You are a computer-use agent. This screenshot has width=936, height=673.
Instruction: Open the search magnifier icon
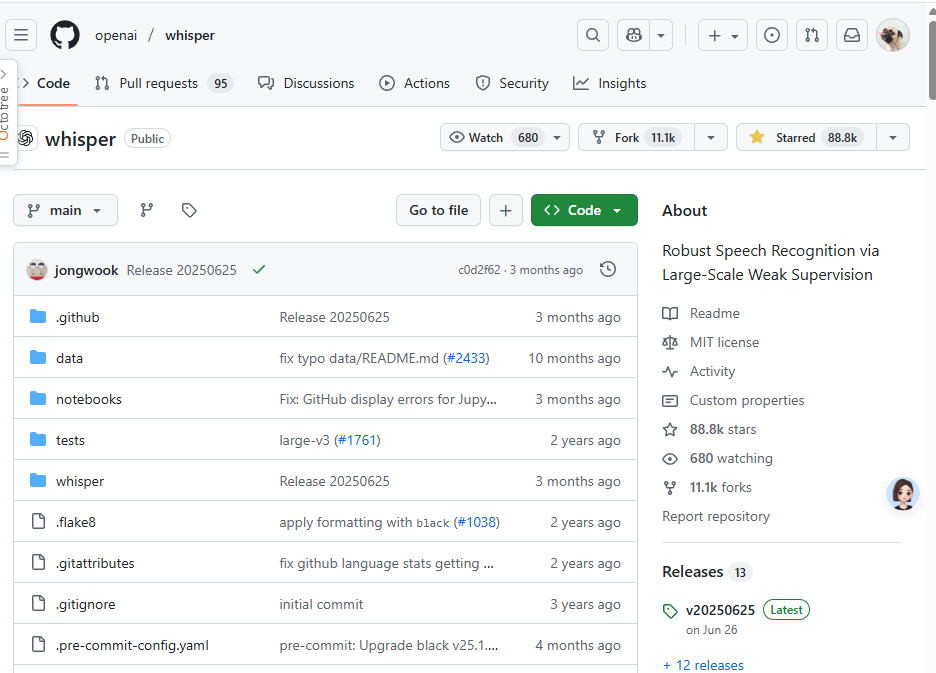click(x=593, y=35)
